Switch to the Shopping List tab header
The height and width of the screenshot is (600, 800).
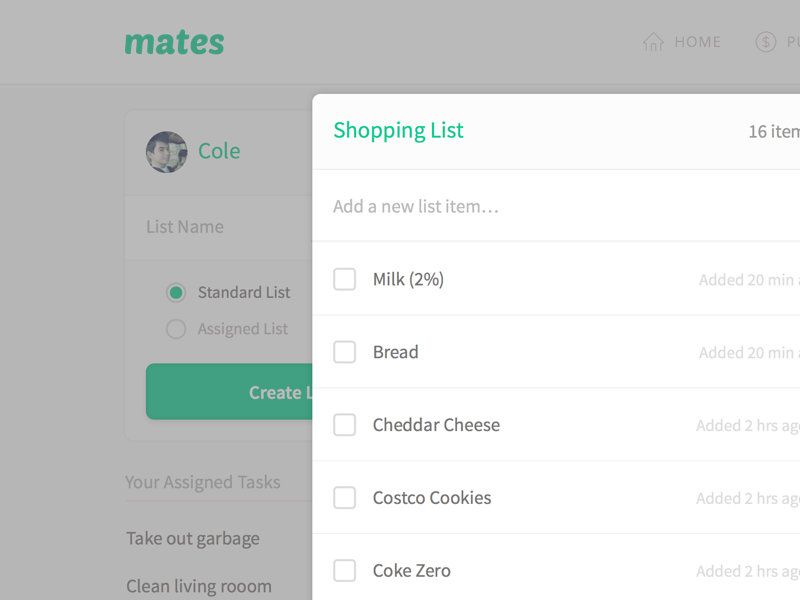point(398,130)
